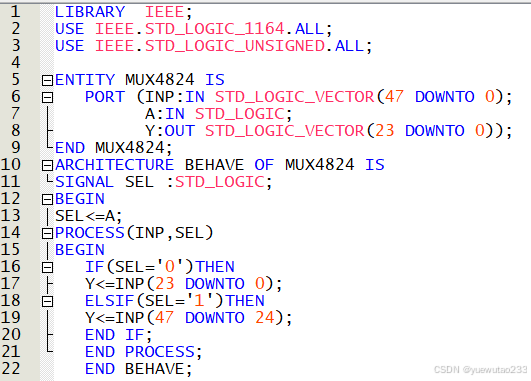Click line number 22 in the gutter
This screenshot has height=381, width=531.
click(x=11, y=369)
